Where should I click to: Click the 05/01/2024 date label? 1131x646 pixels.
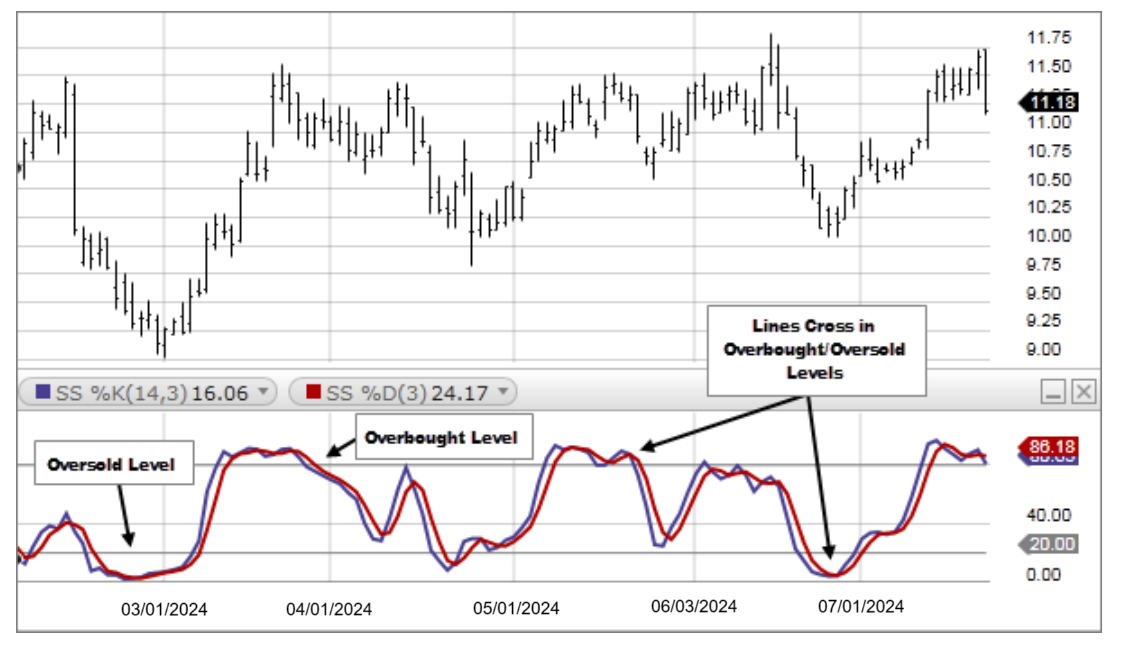point(517,608)
